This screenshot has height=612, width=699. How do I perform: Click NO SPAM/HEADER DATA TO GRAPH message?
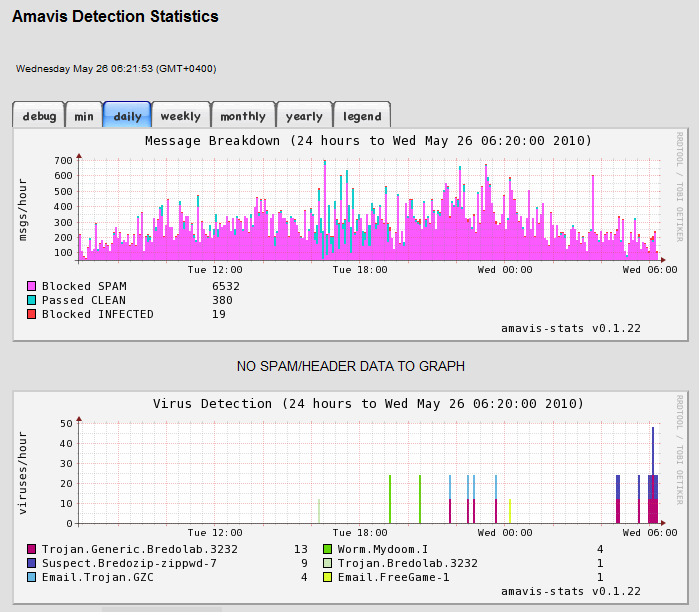(x=350, y=366)
